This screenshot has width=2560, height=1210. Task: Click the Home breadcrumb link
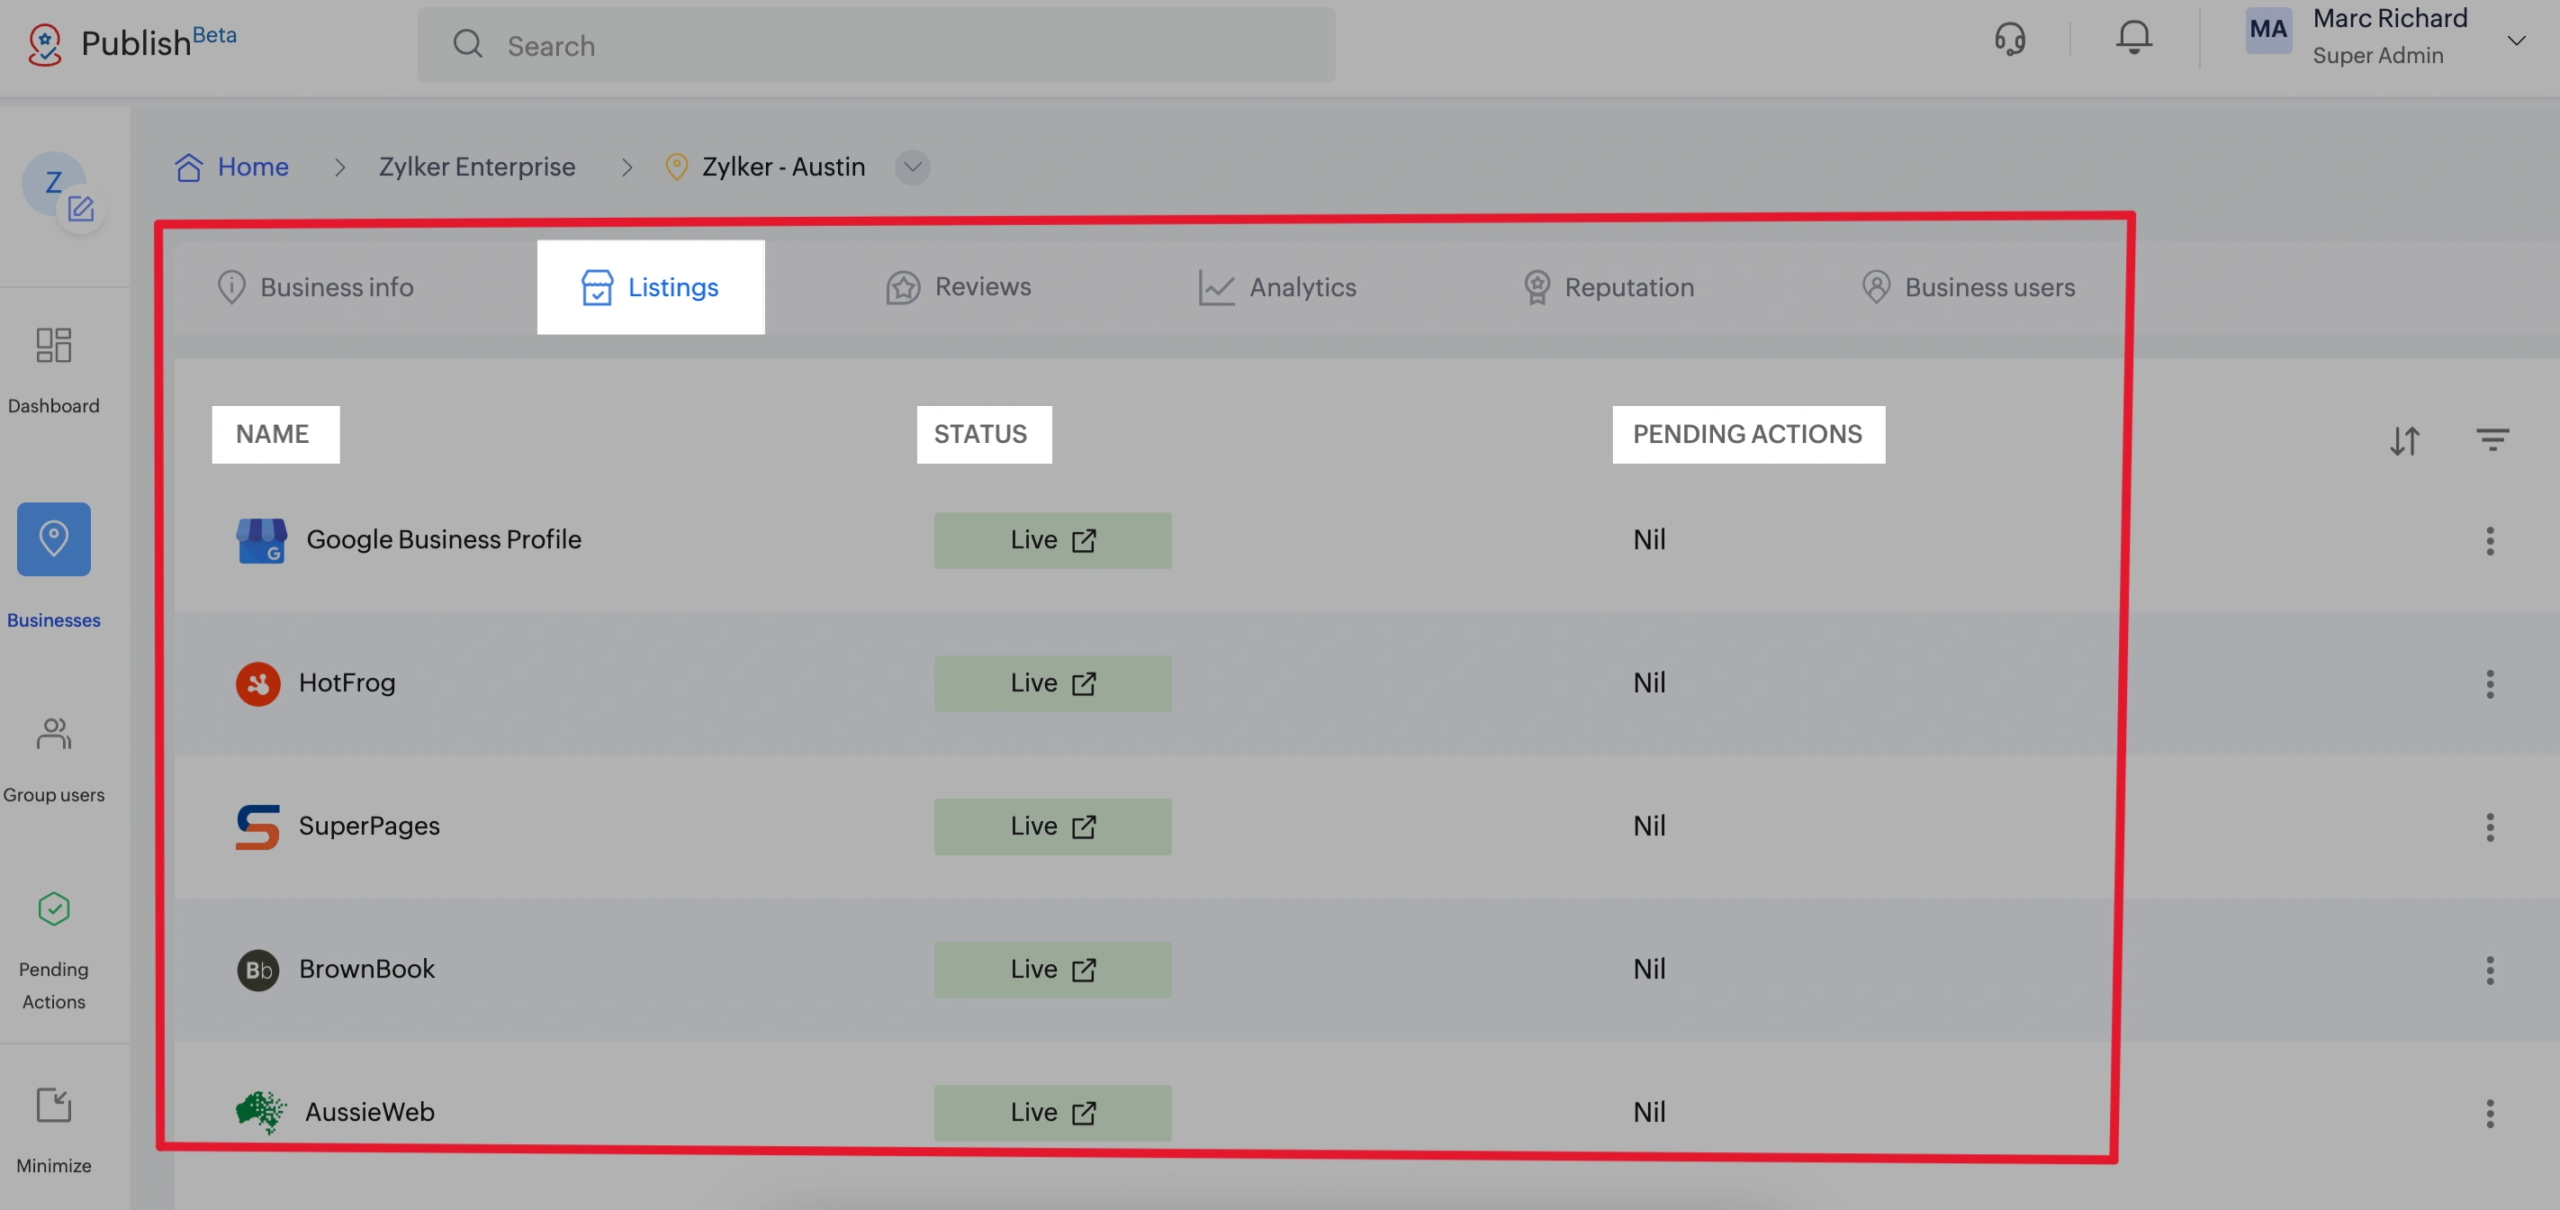pyautogui.click(x=252, y=167)
